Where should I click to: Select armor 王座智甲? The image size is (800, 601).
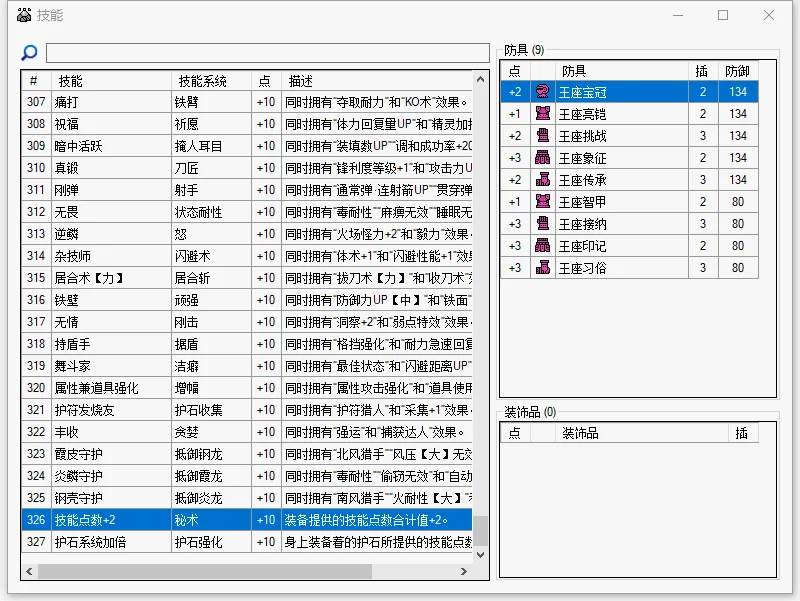tap(629, 202)
